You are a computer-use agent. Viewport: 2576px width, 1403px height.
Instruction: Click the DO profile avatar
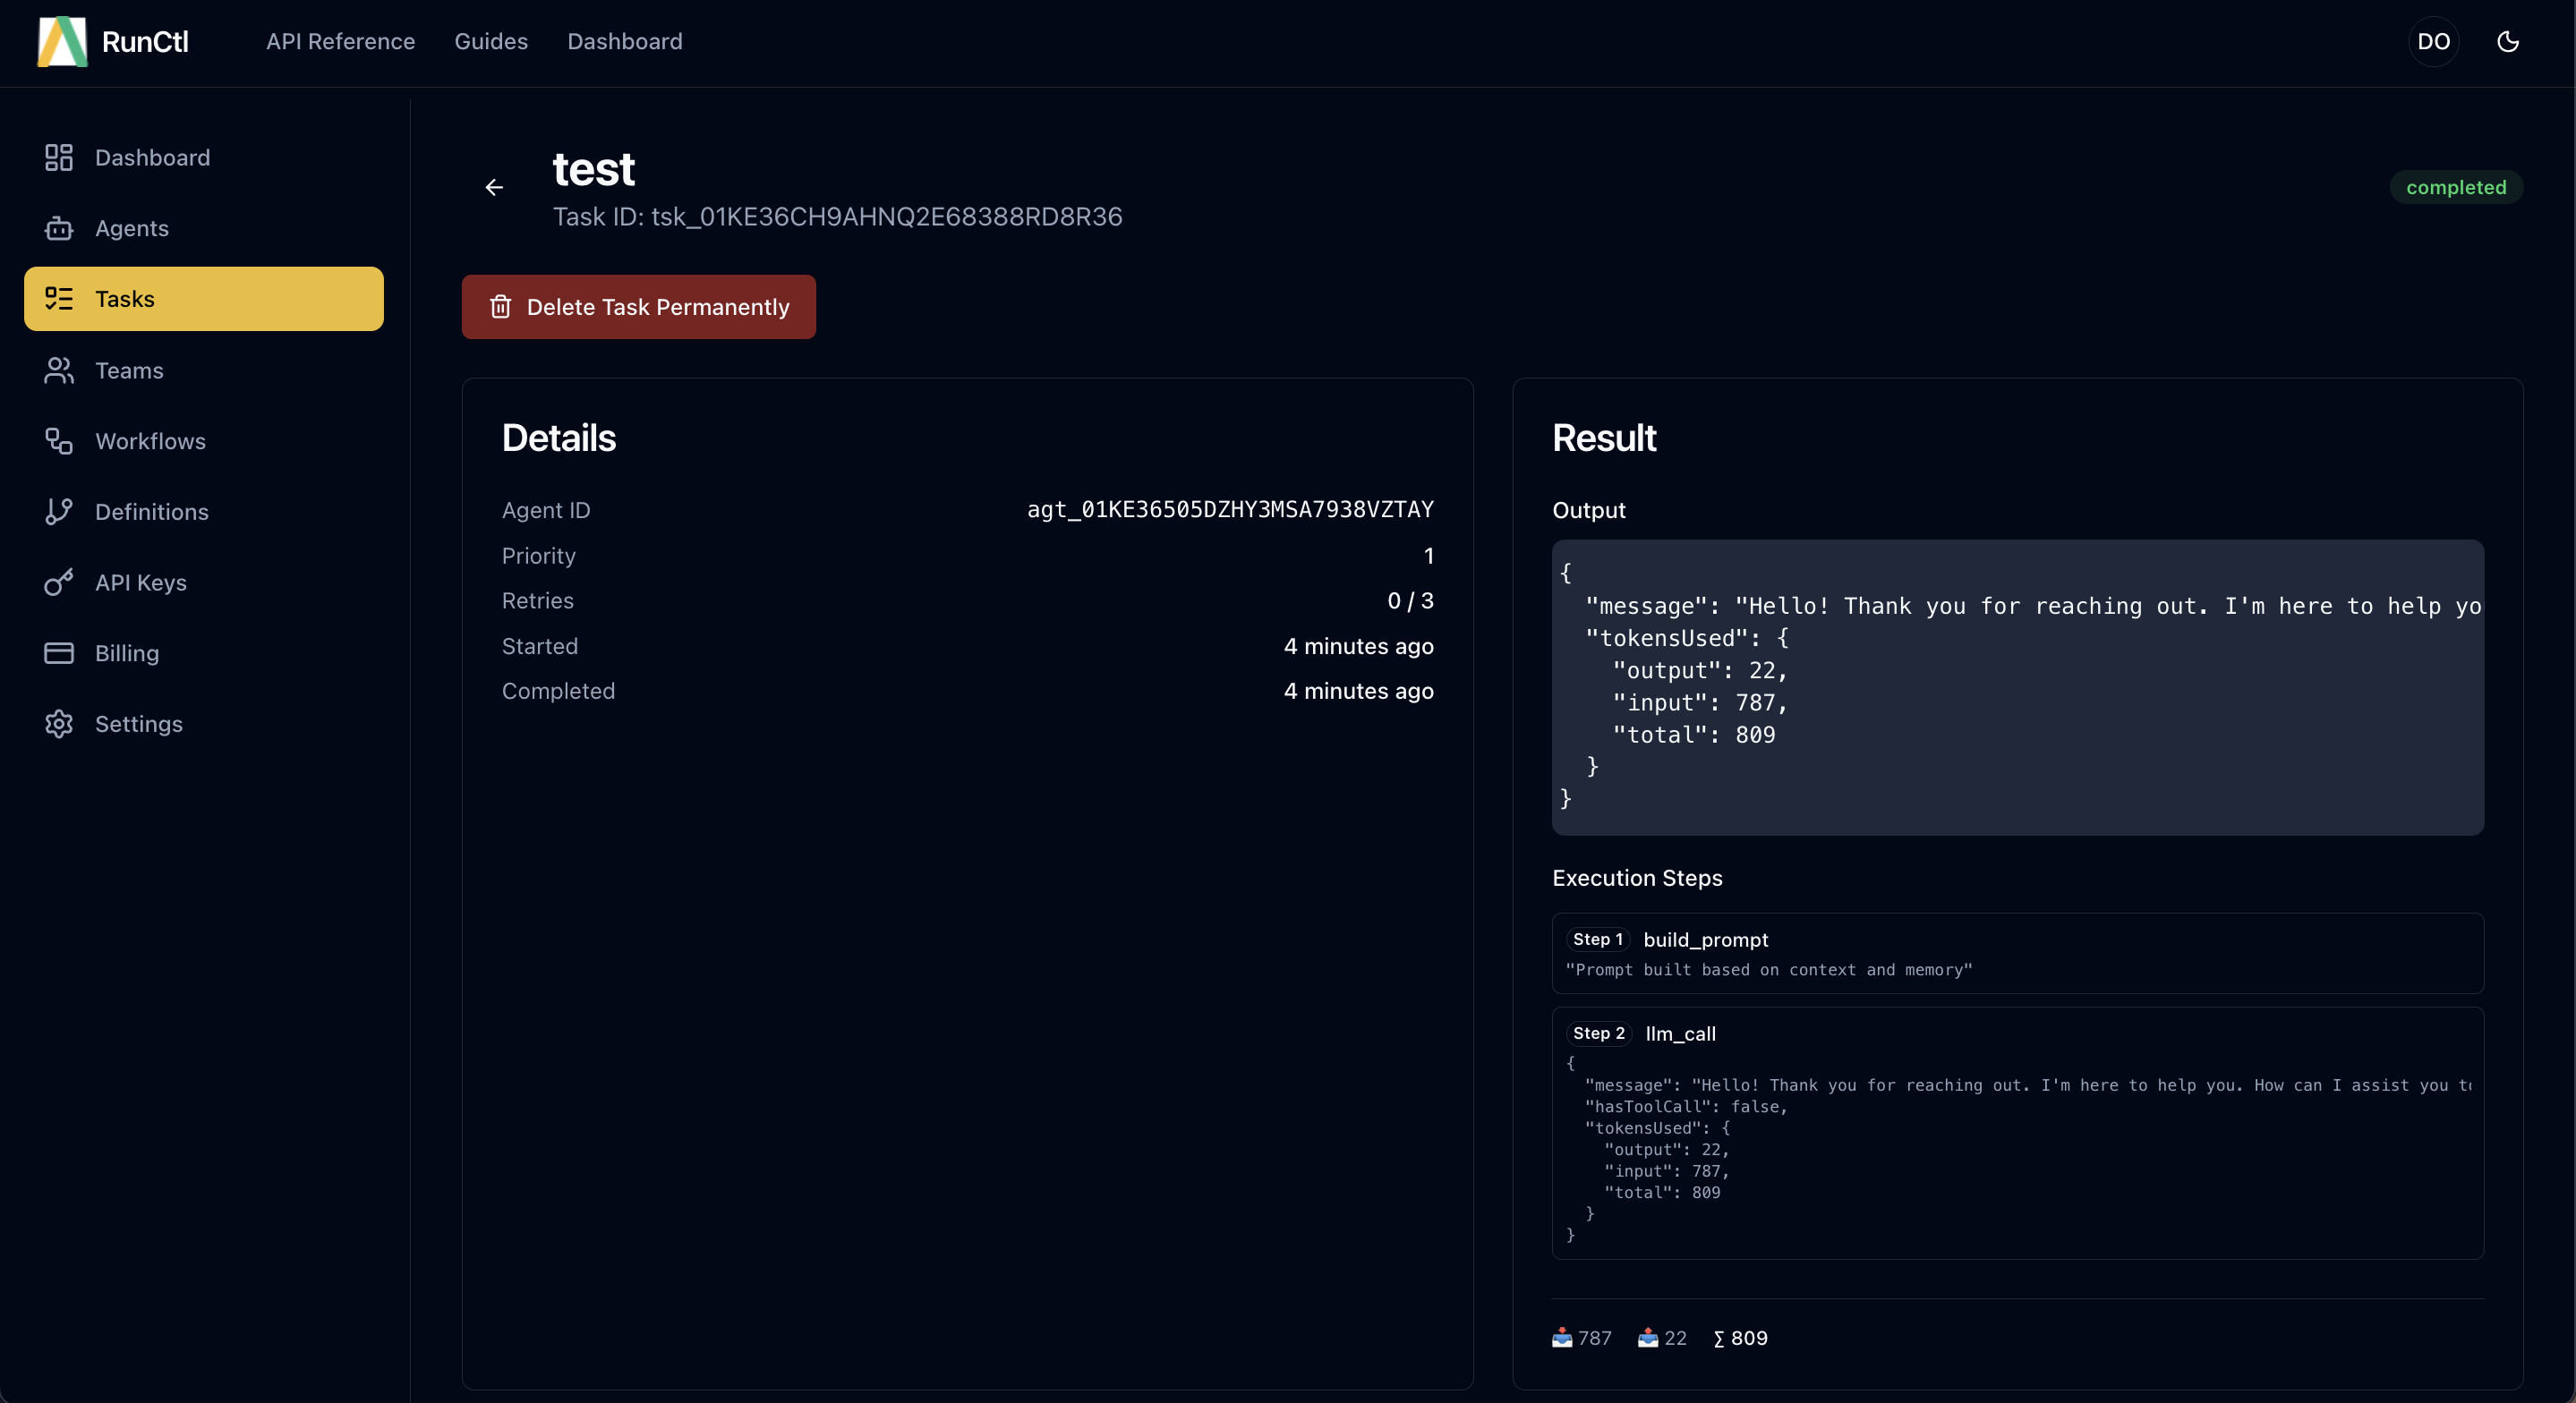(x=2433, y=41)
